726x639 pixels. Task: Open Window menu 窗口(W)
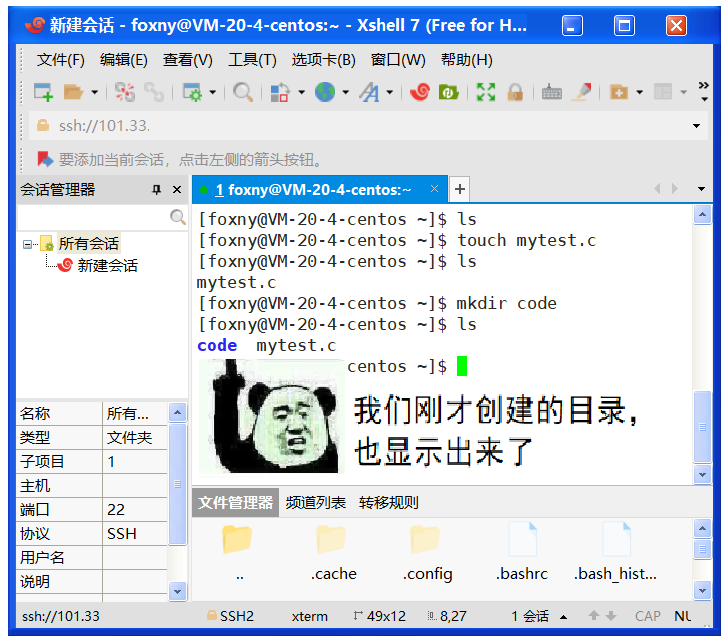[398, 60]
